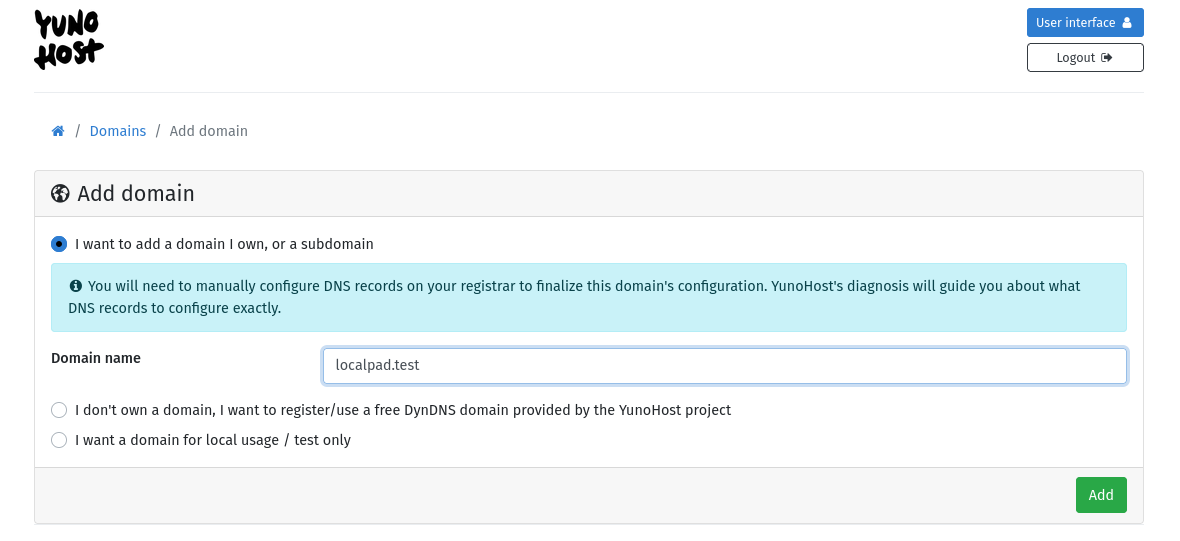Click the Domain name label
The height and width of the screenshot is (541, 1180).
(x=96, y=358)
